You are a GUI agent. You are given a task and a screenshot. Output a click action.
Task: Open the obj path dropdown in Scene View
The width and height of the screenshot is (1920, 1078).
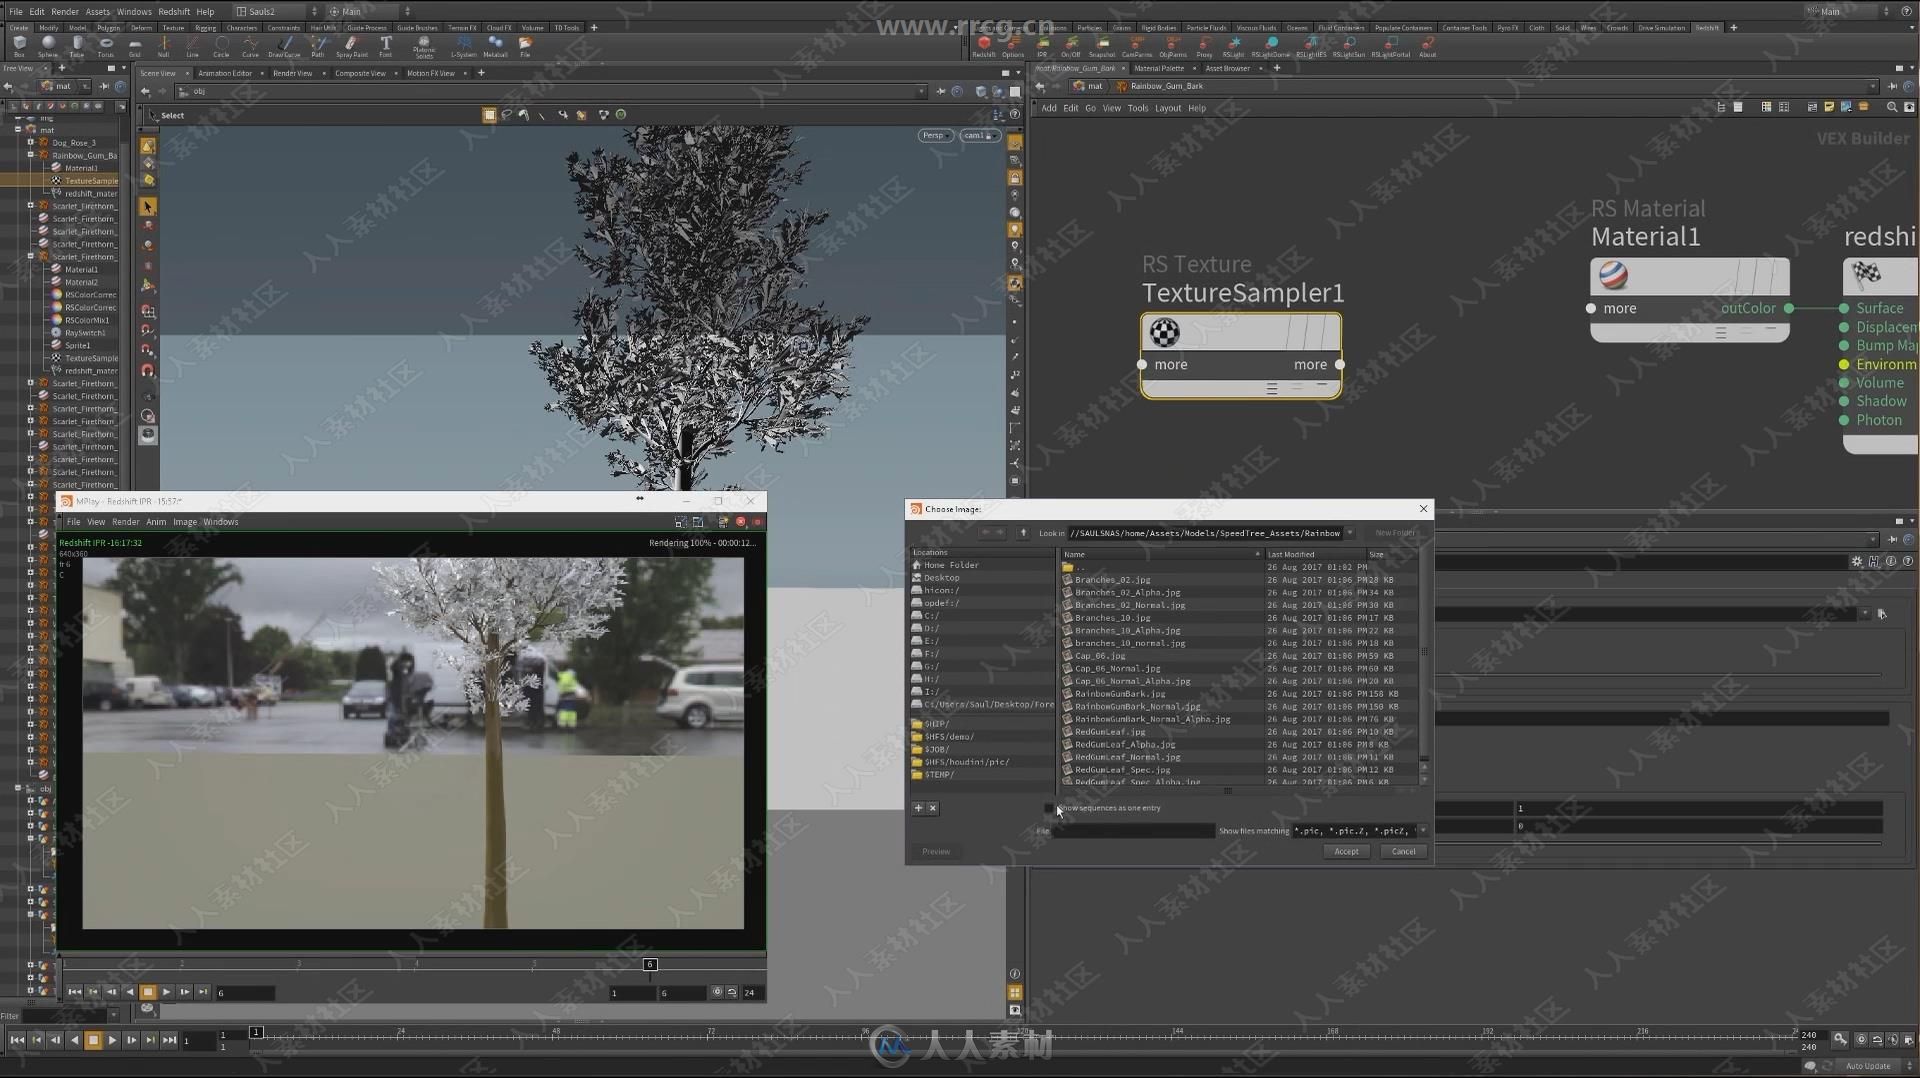pos(921,91)
